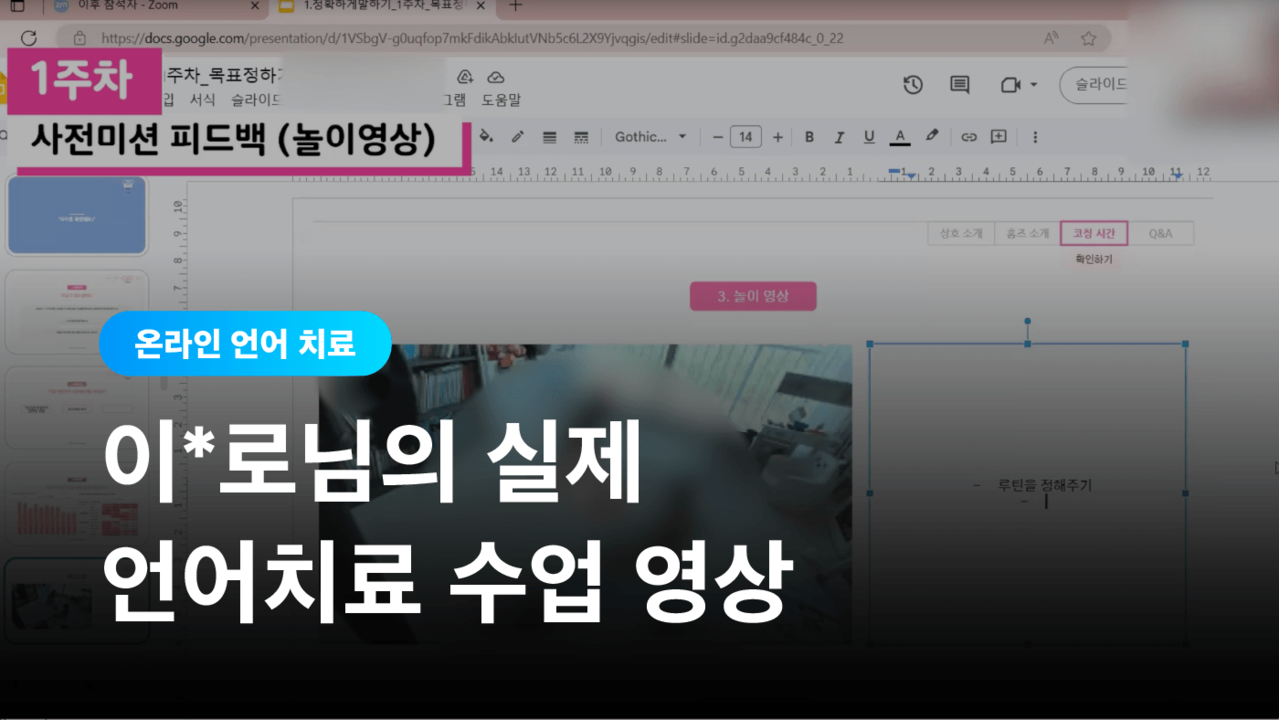View site information lock icon
Screen dimensions: 1279x720
click(79, 38)
